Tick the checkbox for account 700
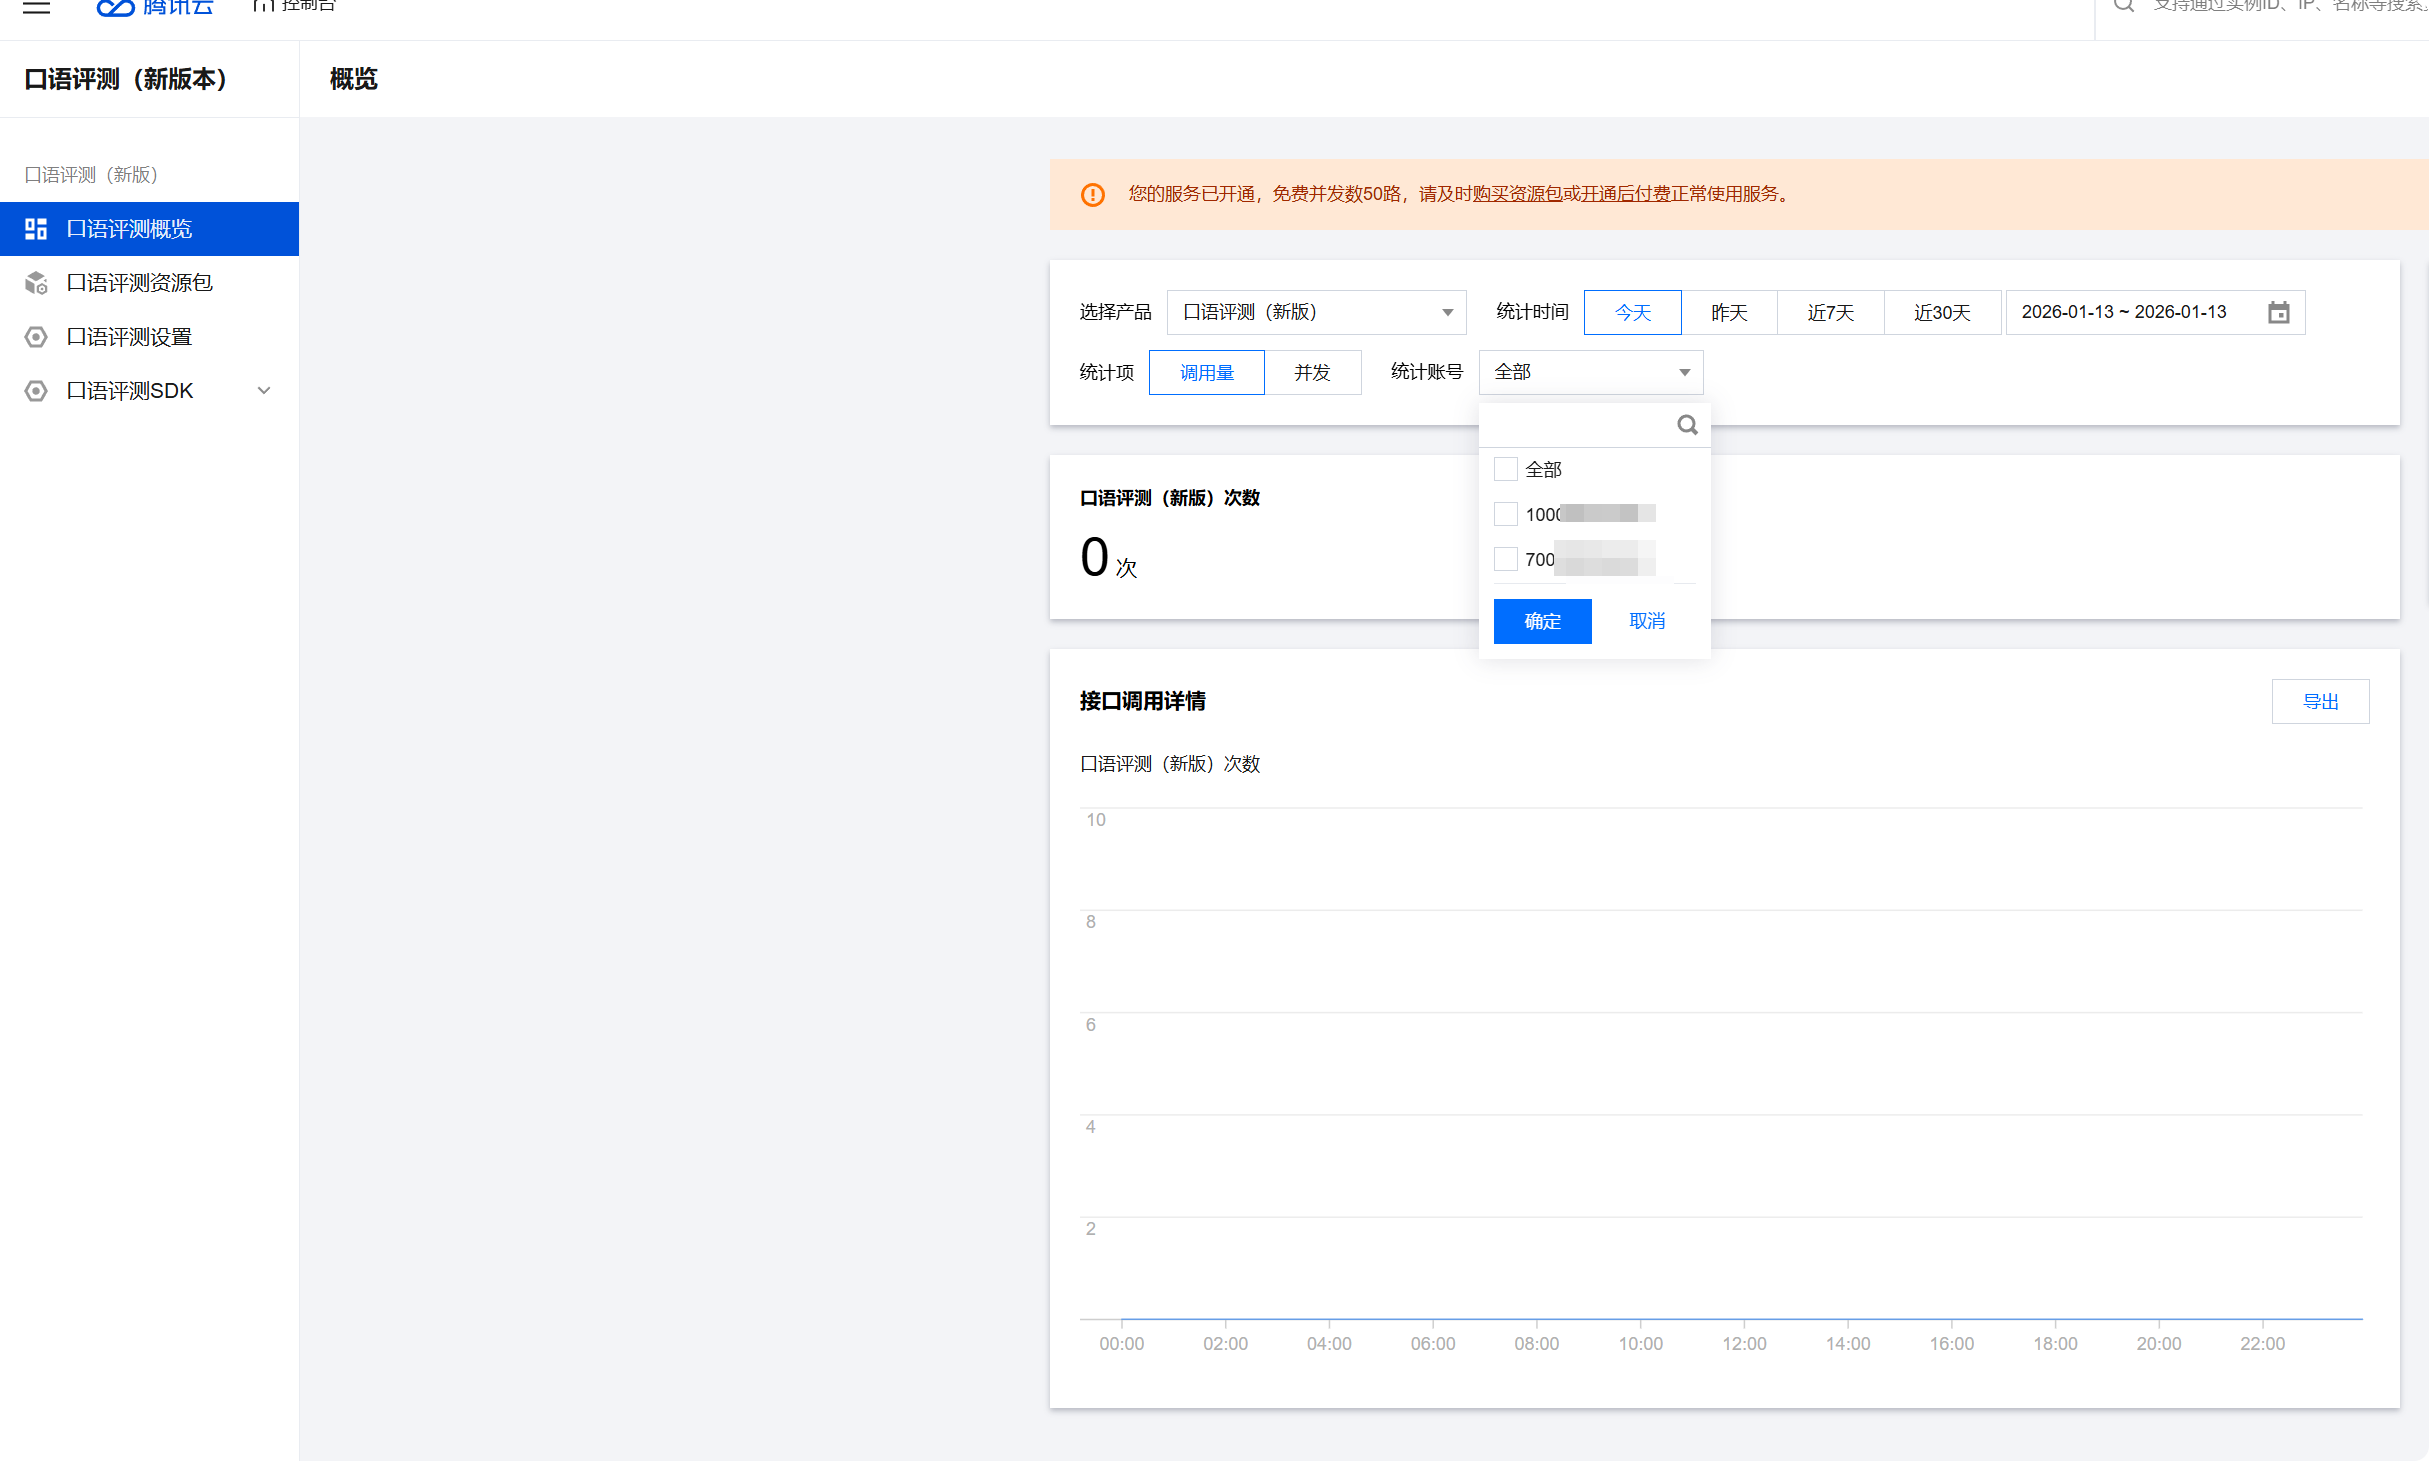The image size is (2429, 1461). 1505,559
